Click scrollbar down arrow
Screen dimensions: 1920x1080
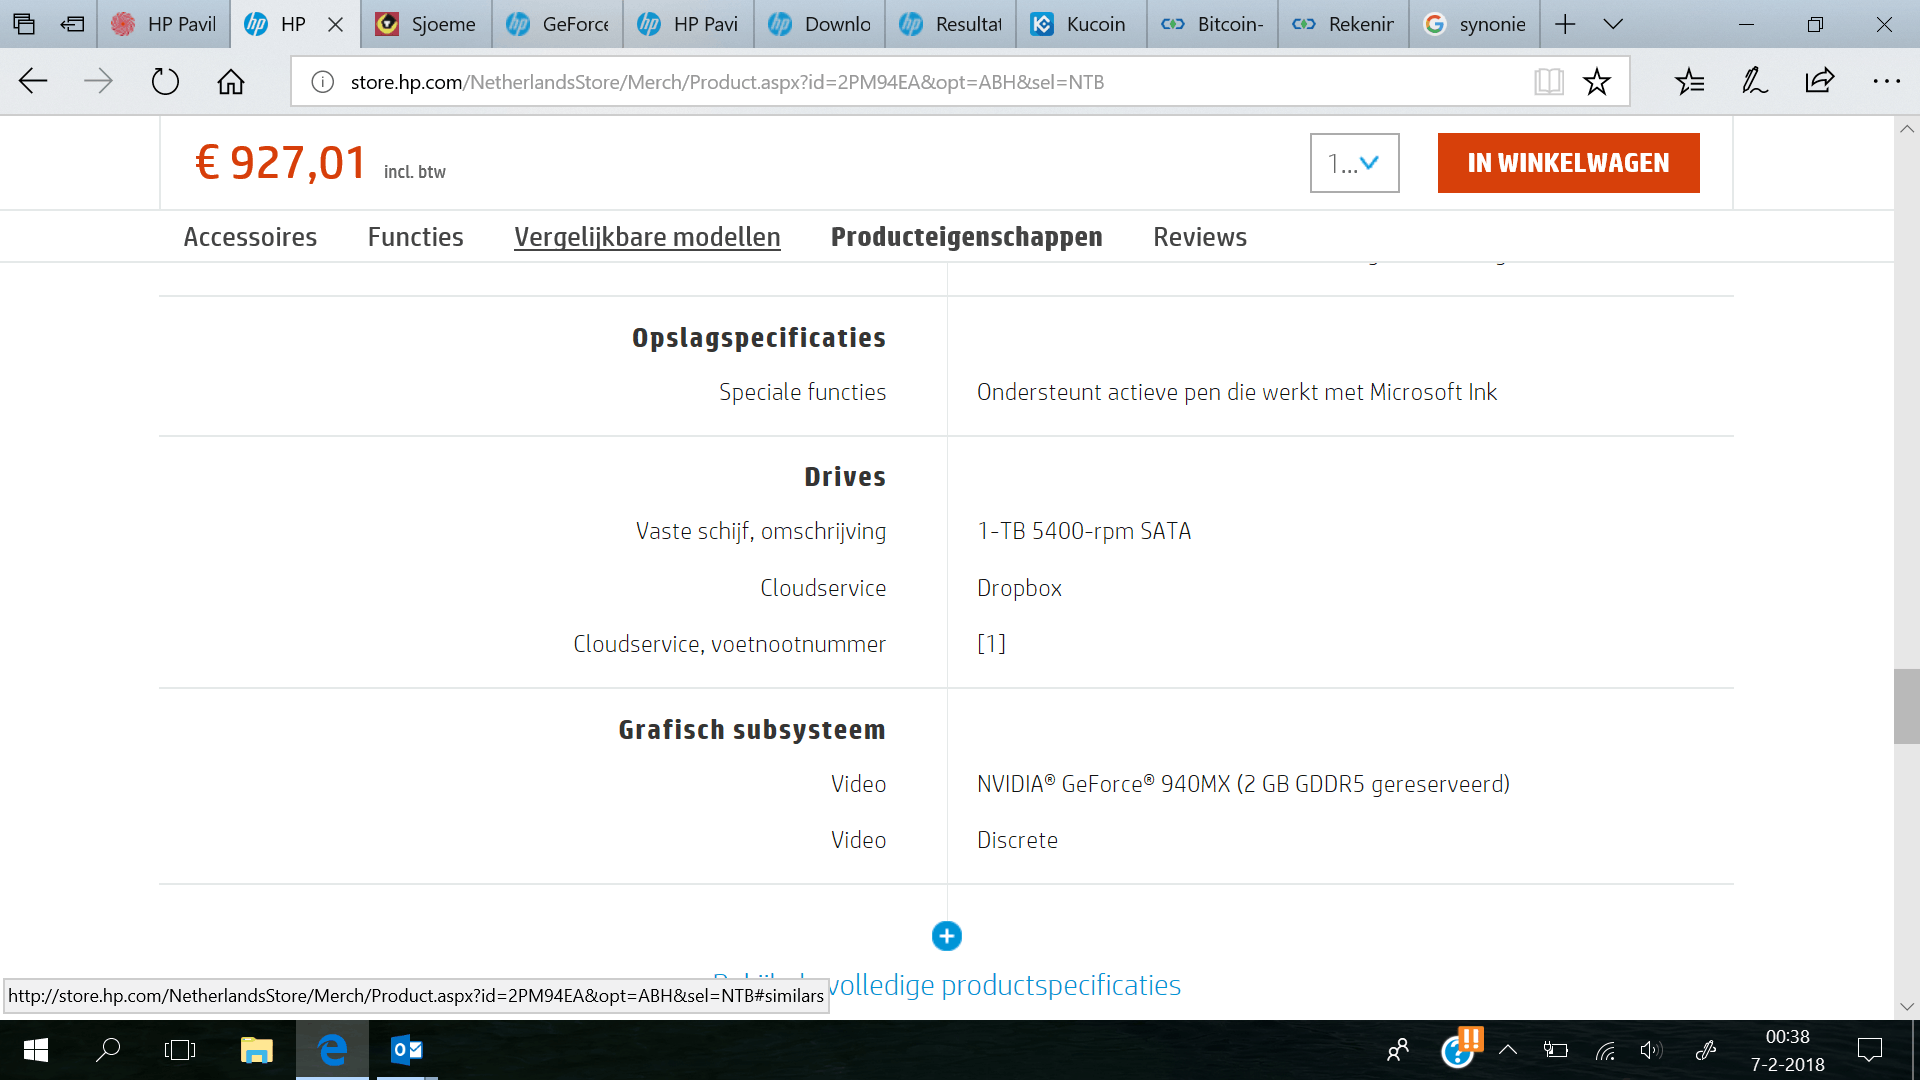(1906, 1007)
